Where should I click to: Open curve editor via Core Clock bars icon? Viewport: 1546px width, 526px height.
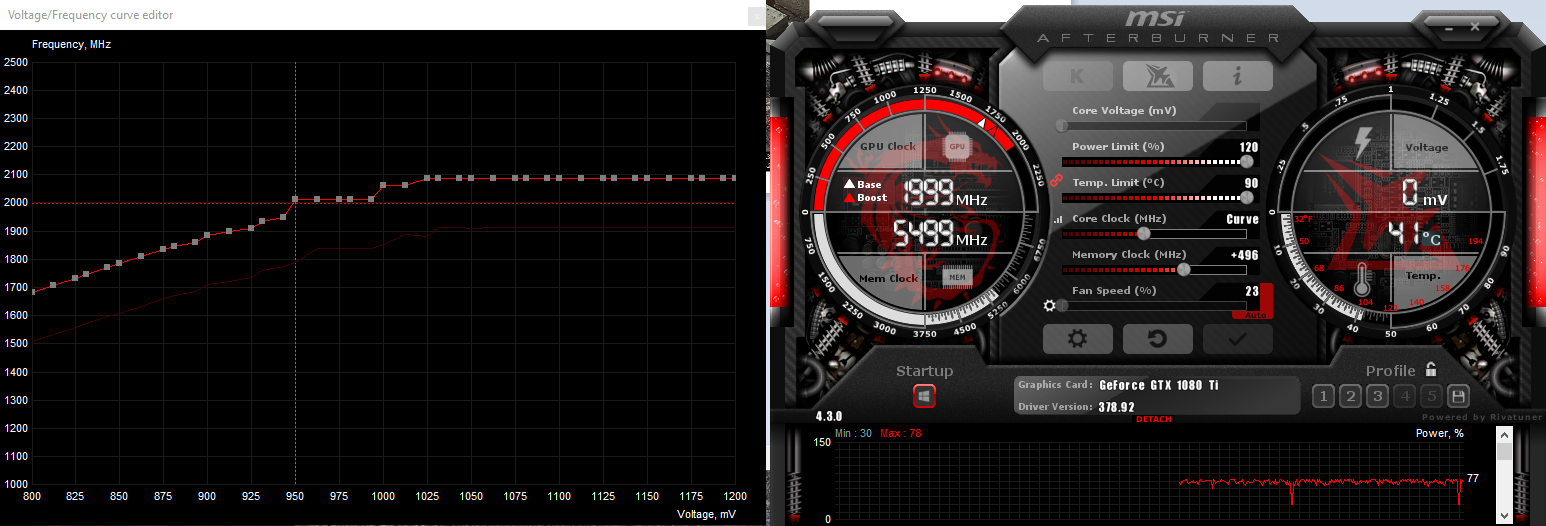point(1058,219)
